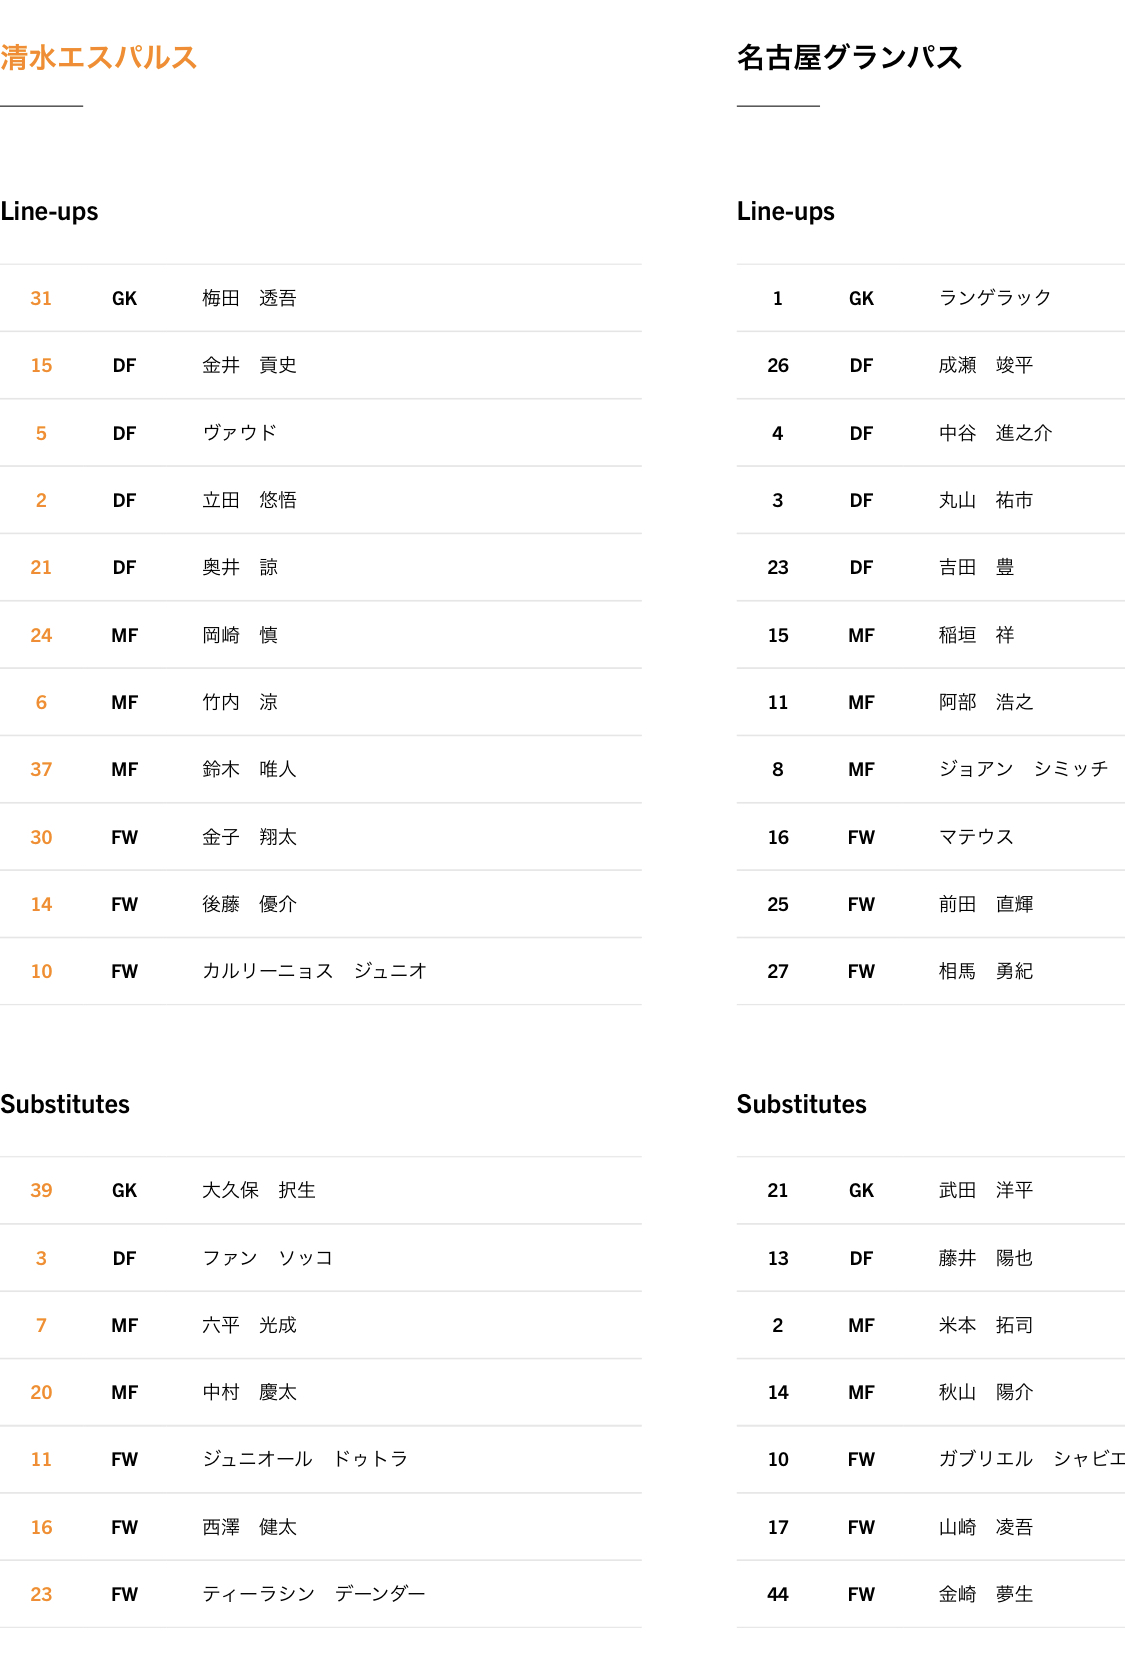The image size is (1125, 1658).
Task: Click forward カルリーニョス ジュニオ
Action: coord(314,971)
